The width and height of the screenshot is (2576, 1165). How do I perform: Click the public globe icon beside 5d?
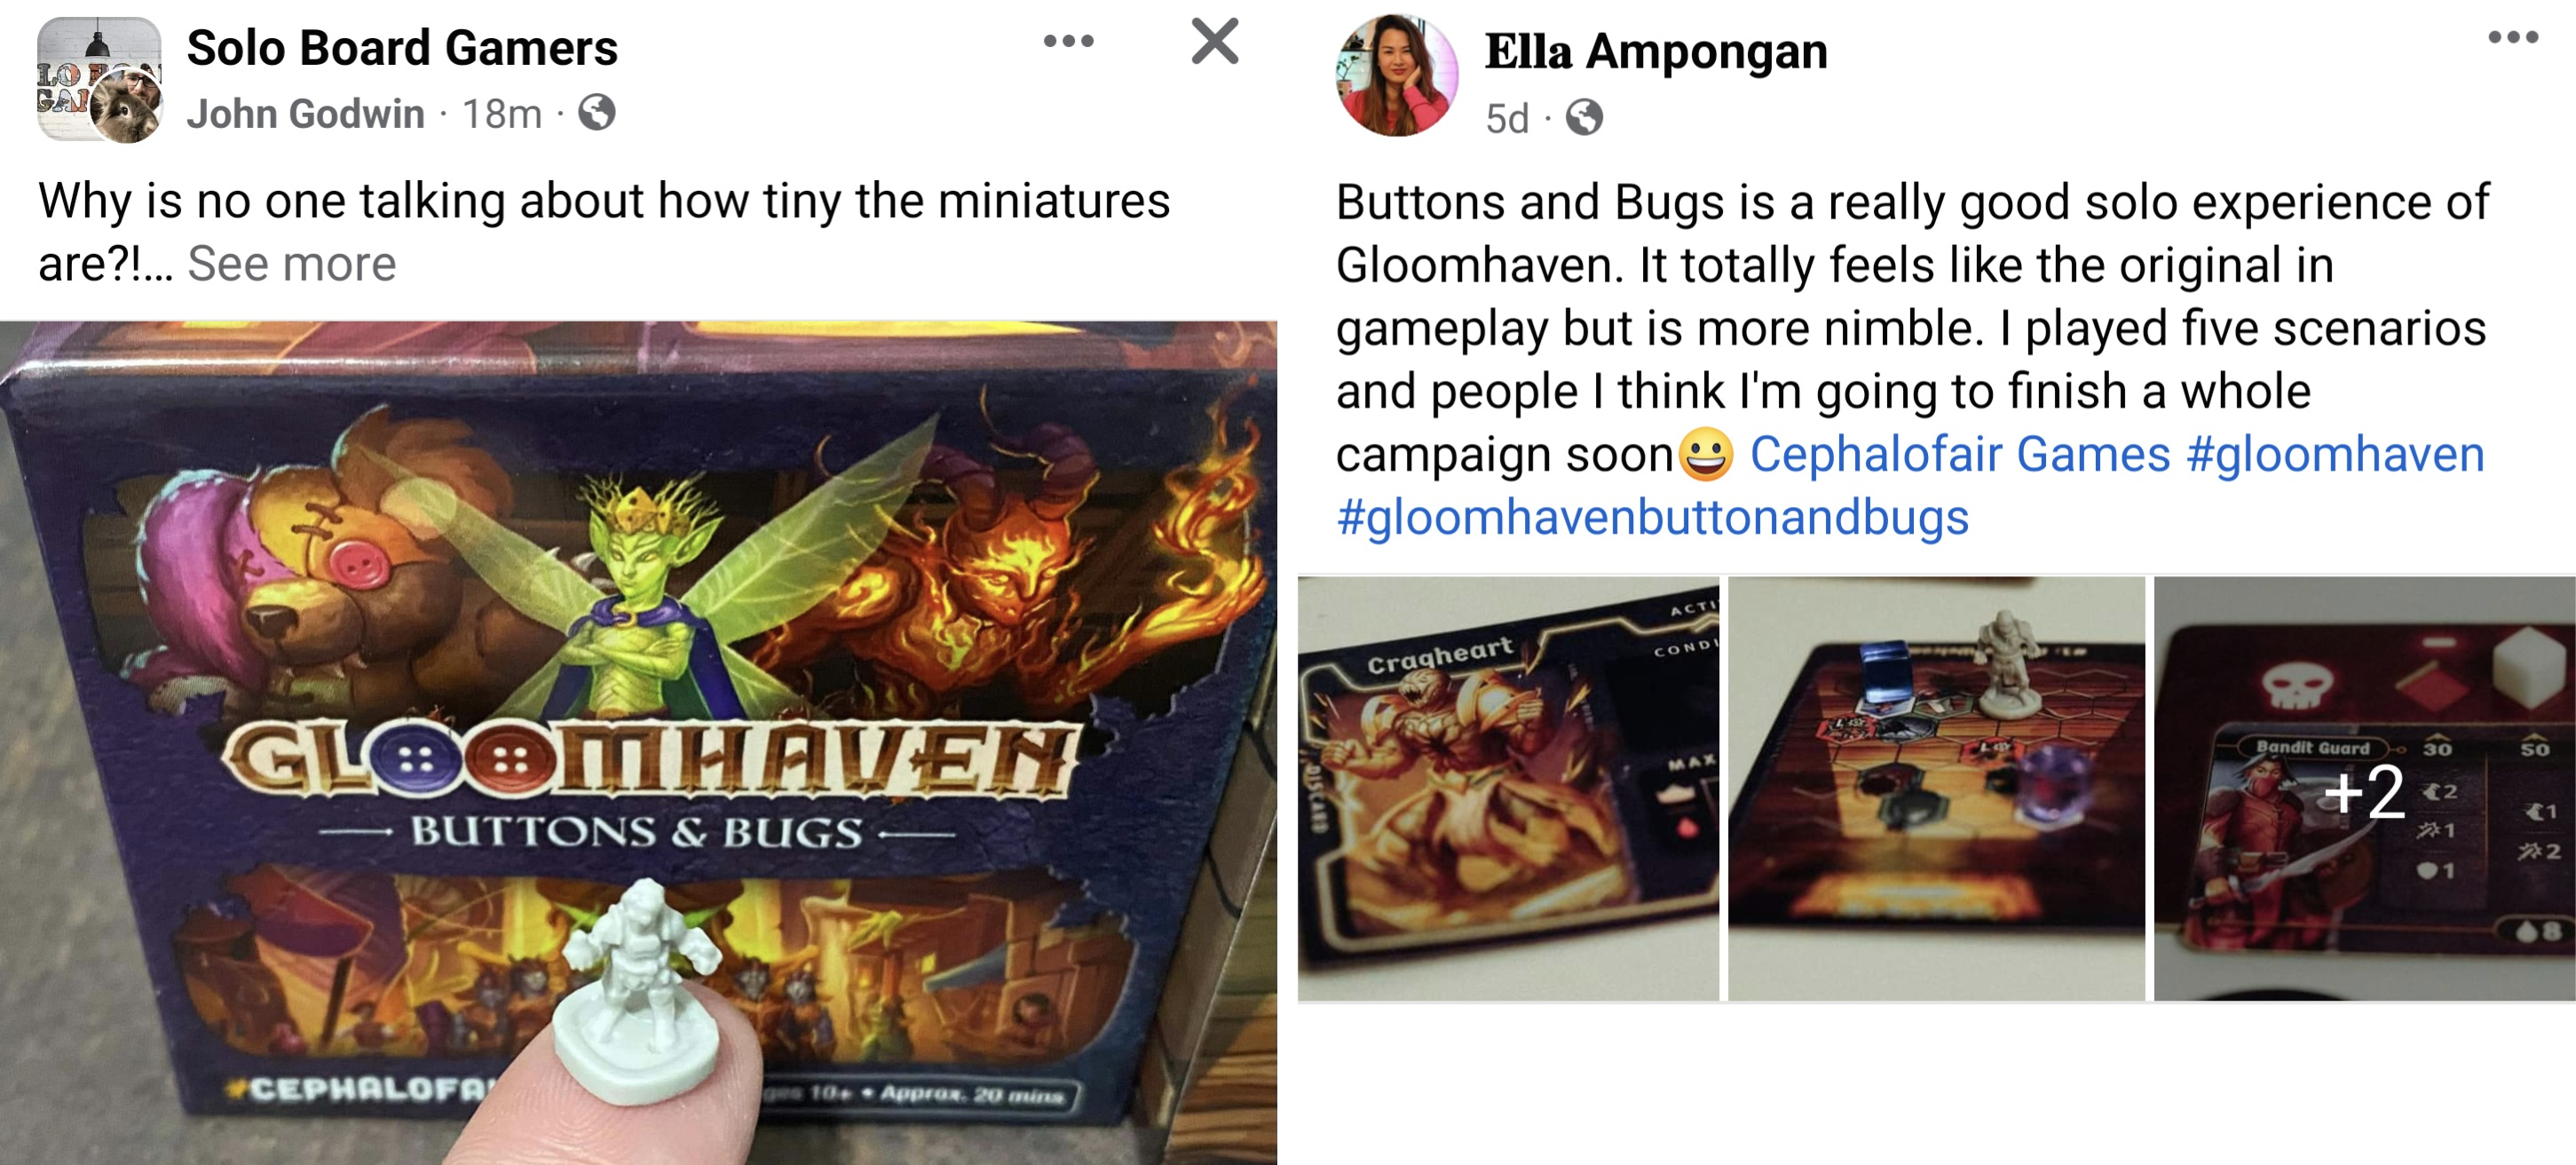click(1584, 118)
